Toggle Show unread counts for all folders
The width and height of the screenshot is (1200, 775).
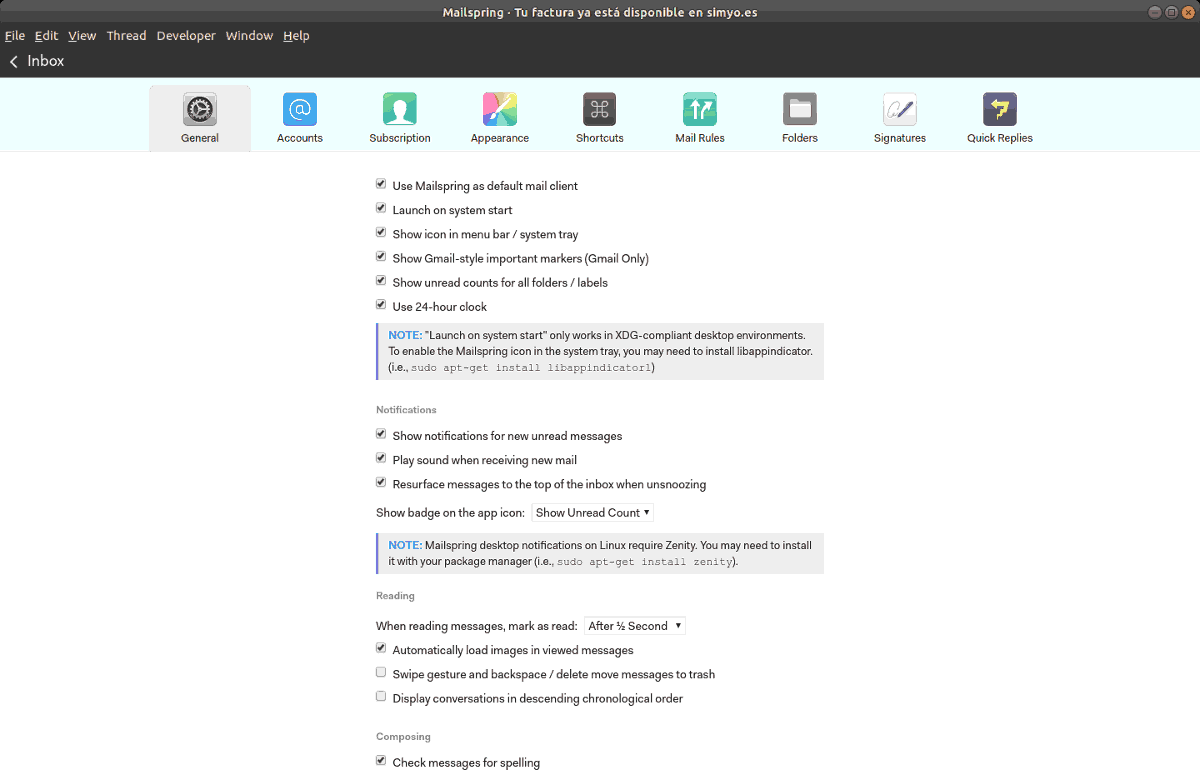tap(381, 280)
